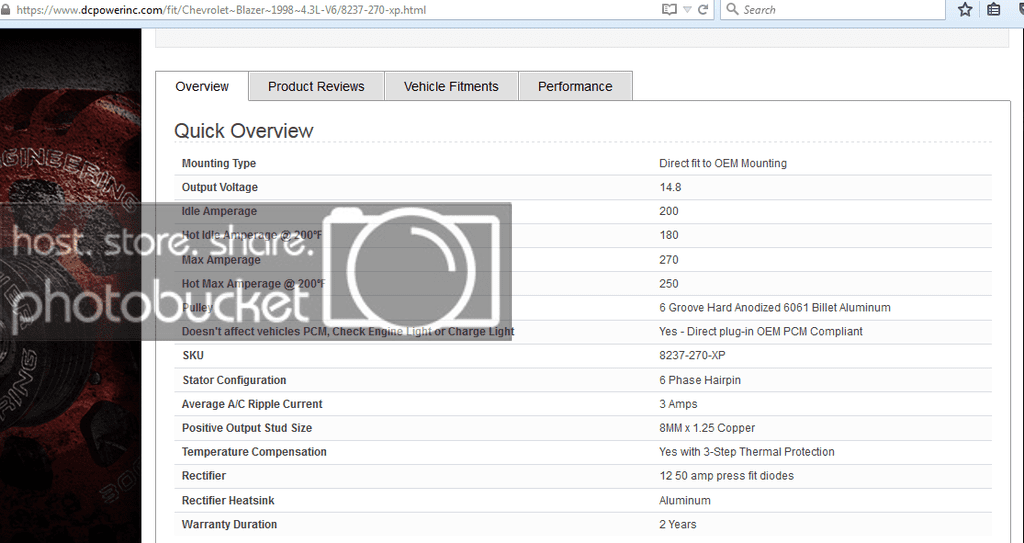Click the Hot Max Amperage value 250
Image resolution: width=1024 pixels, height=543 pixels.
669,284
